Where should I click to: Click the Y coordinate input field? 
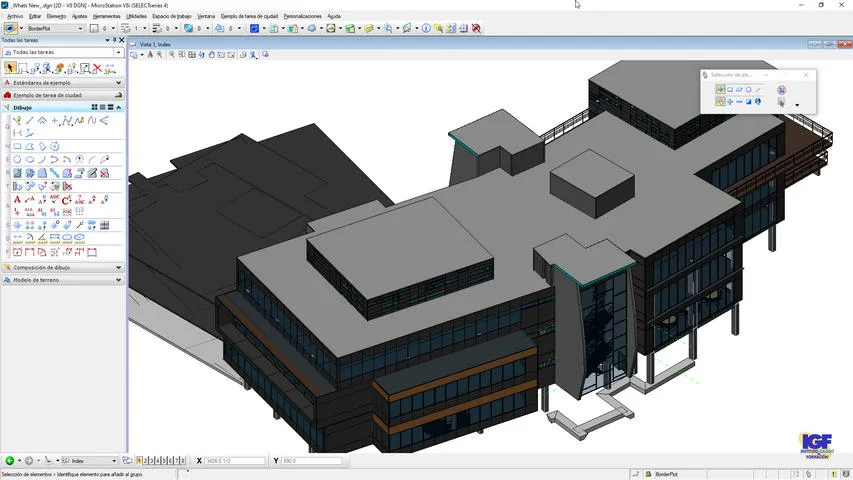pyautogui.click(x=312, y=461)
